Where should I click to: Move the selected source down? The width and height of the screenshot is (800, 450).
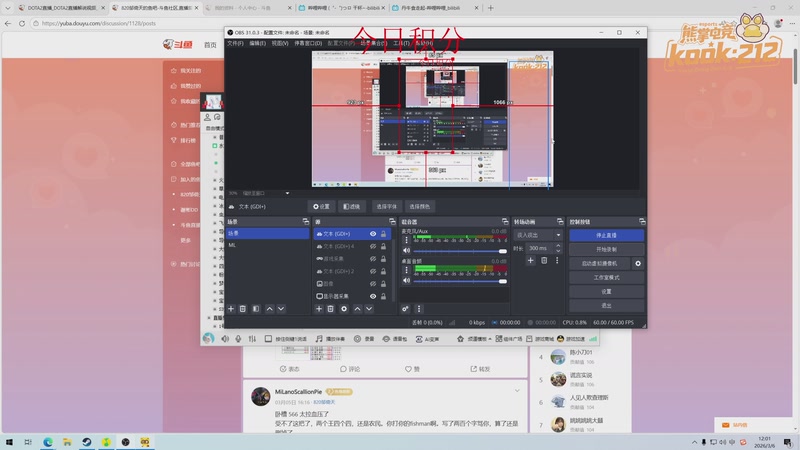pos(369,309)
